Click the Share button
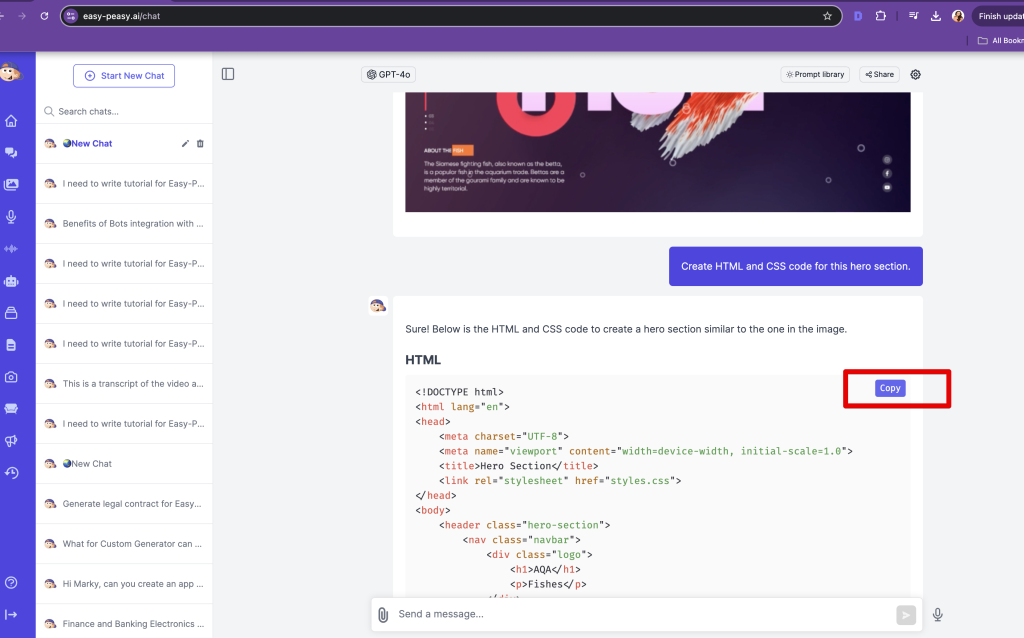The width and height of the screenshot is (1024, 638). coord(879,74)
